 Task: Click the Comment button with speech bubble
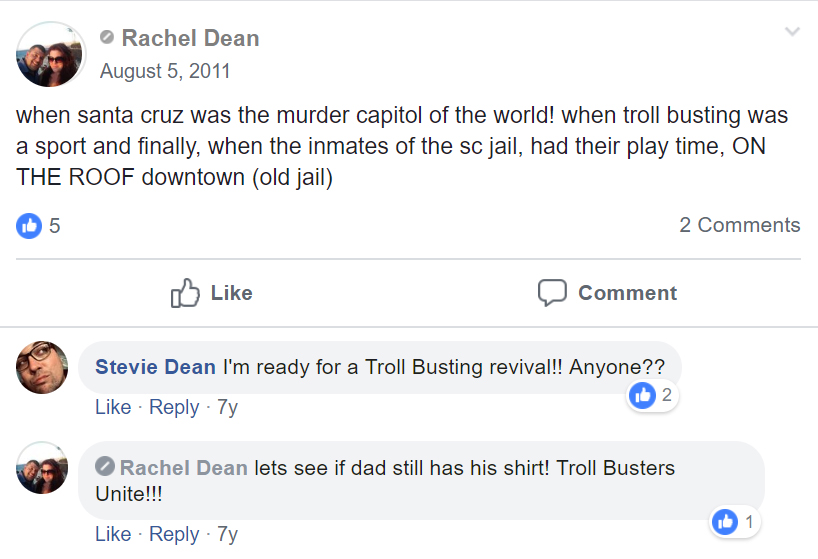click(607, 293)
